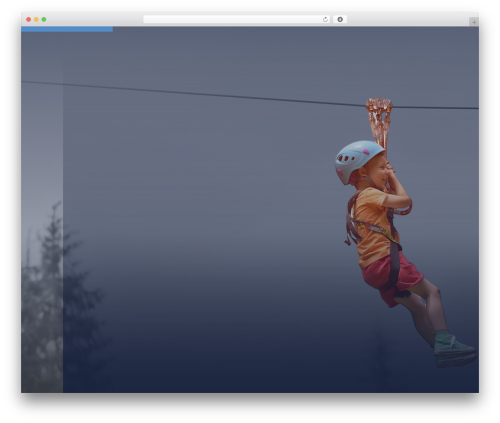Reload the page using the refresh icon
The width and height of the screenshot is (500, 423).
[x=325, y=19]
